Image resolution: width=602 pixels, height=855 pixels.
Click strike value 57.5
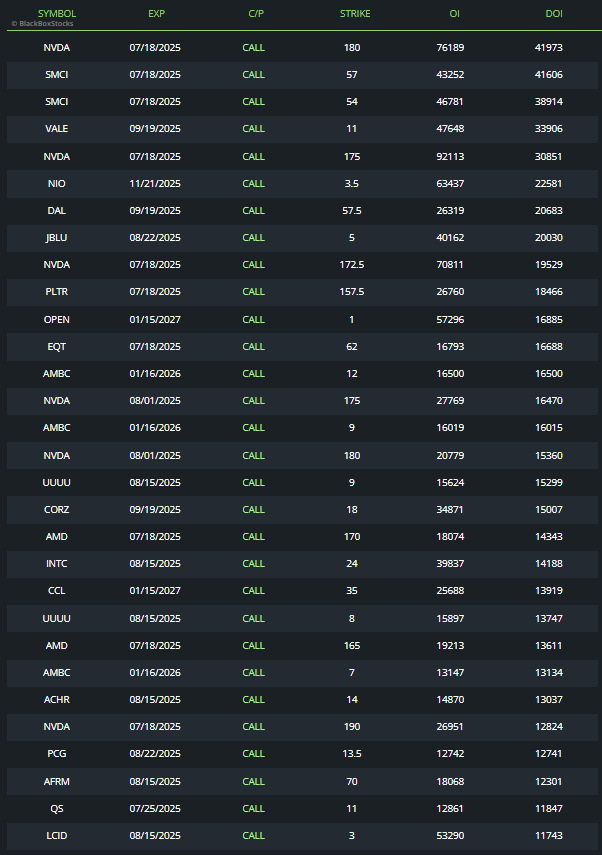(x=352, y=210)
